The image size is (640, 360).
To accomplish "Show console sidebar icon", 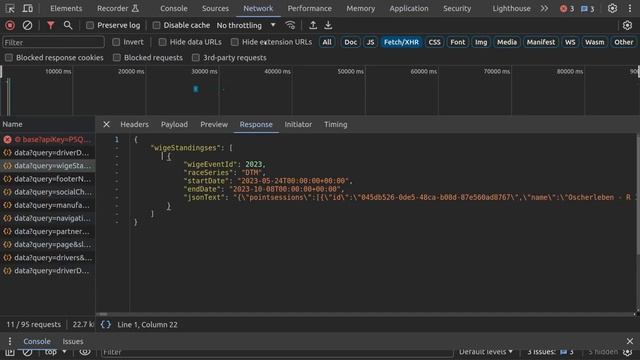I will tap(10, 352).
